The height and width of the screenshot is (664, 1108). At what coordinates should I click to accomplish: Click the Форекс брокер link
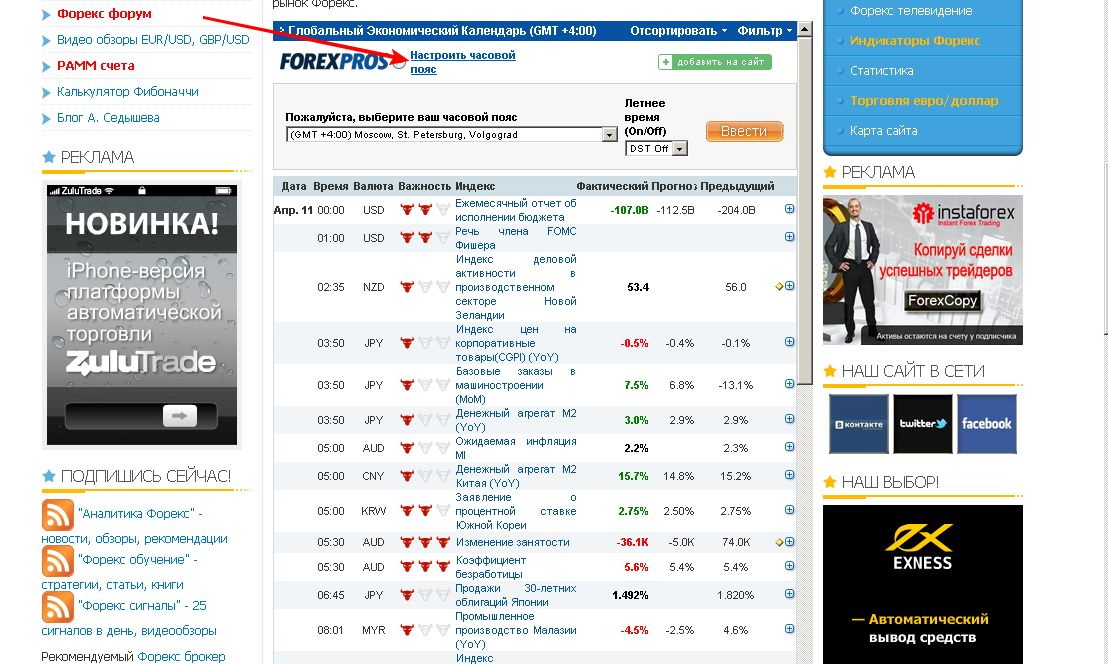[x=181, y=657]
